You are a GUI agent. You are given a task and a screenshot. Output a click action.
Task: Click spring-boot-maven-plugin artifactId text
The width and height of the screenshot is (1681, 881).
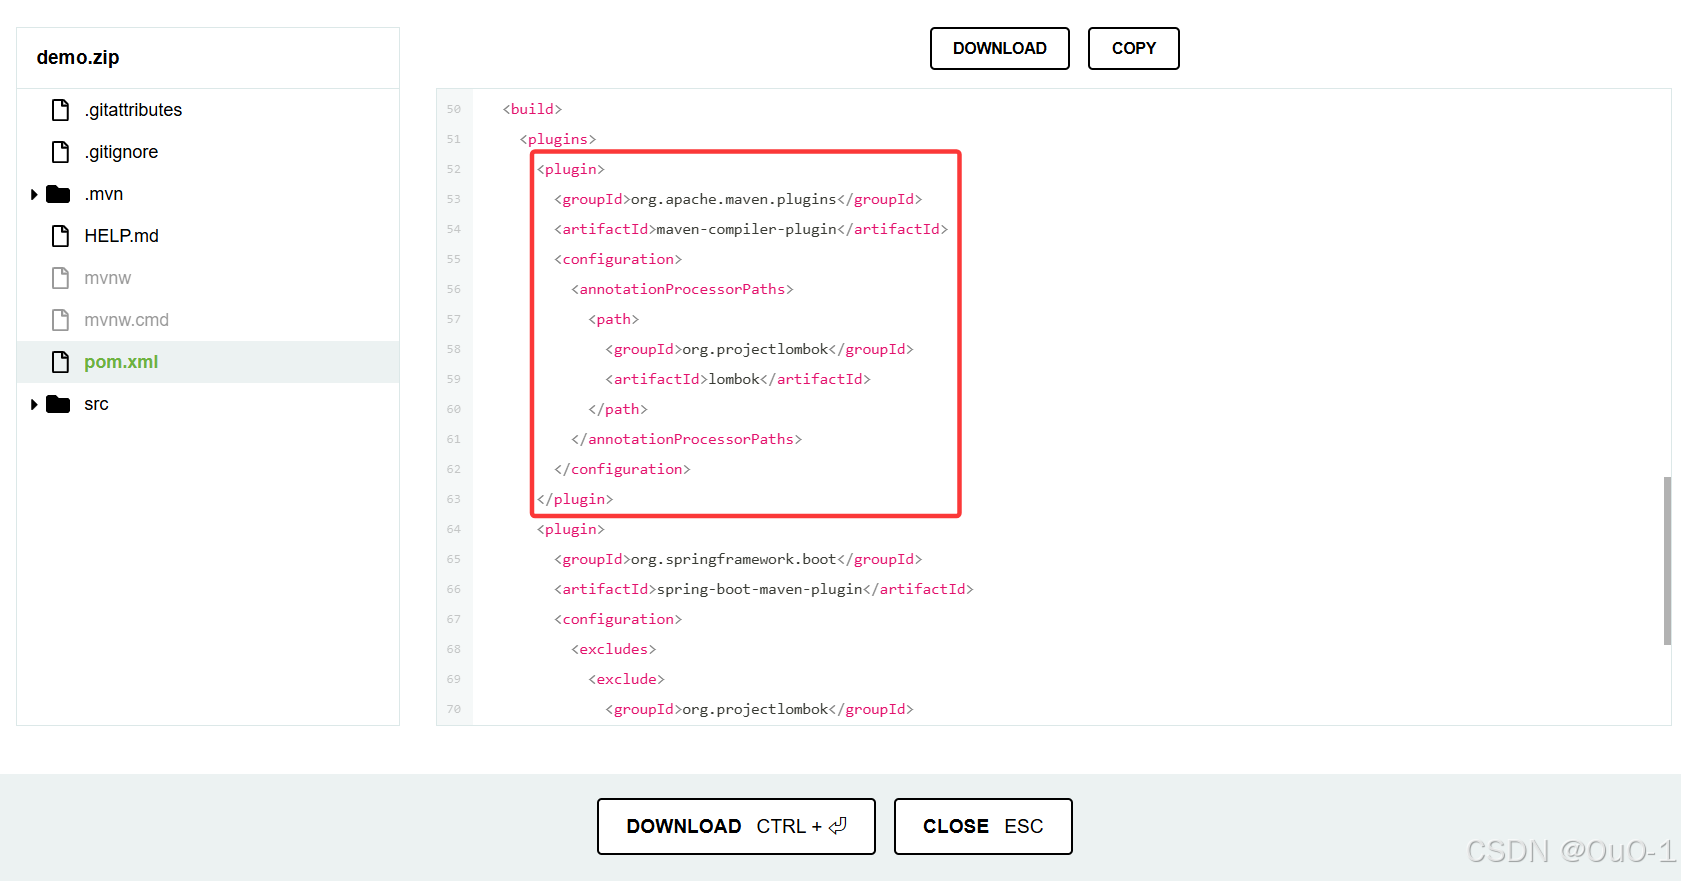click(x=759, y=589)
